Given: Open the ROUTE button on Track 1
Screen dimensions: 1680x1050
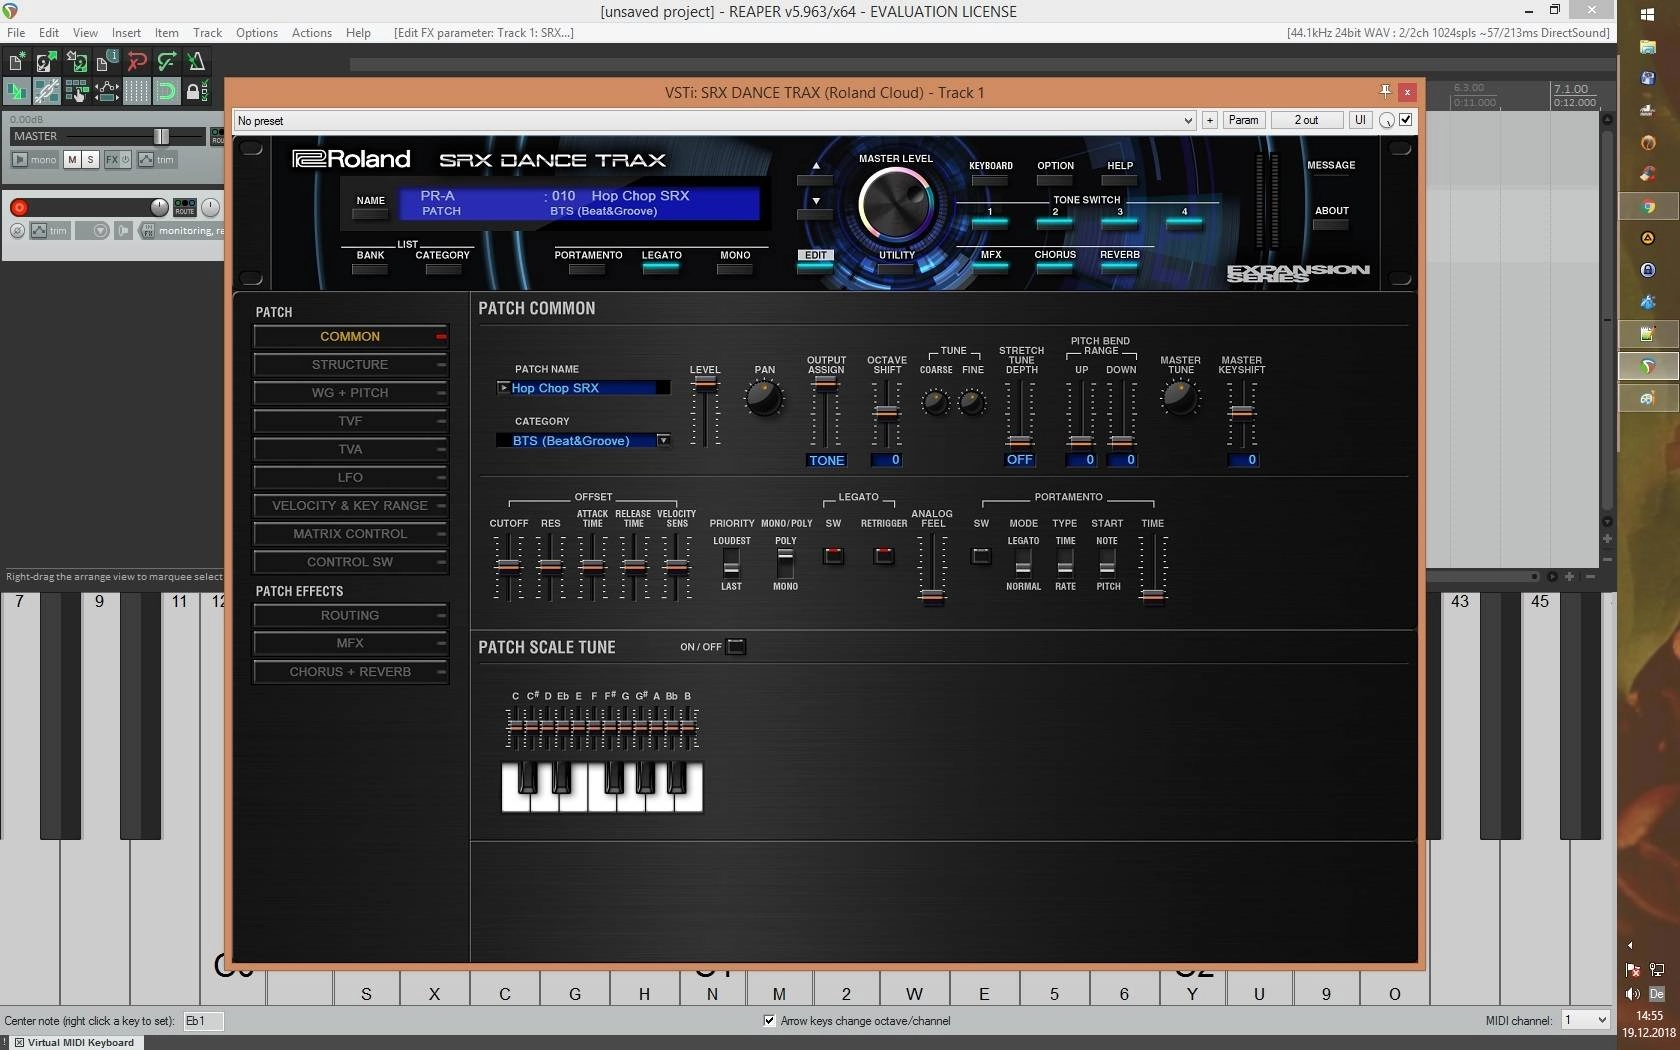Looking at the screenshot, I should [185, 207].
